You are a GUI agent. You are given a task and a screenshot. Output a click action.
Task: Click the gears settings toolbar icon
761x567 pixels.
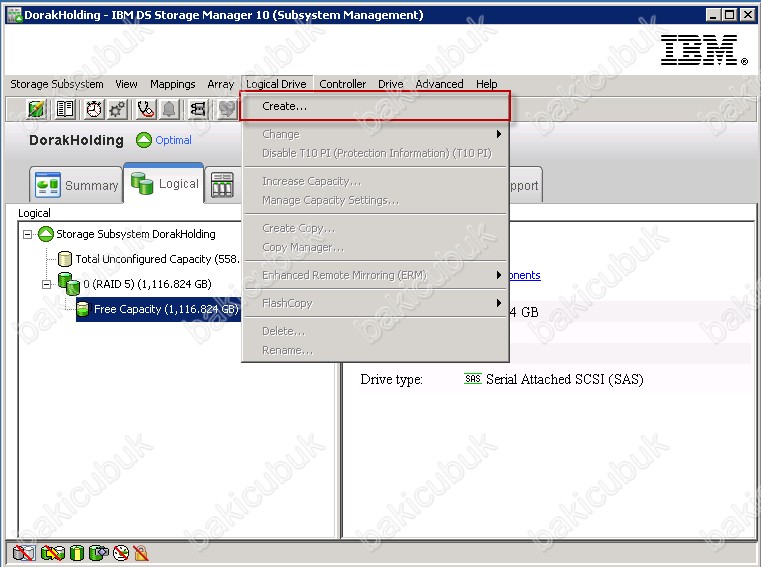tap(117, 109)
